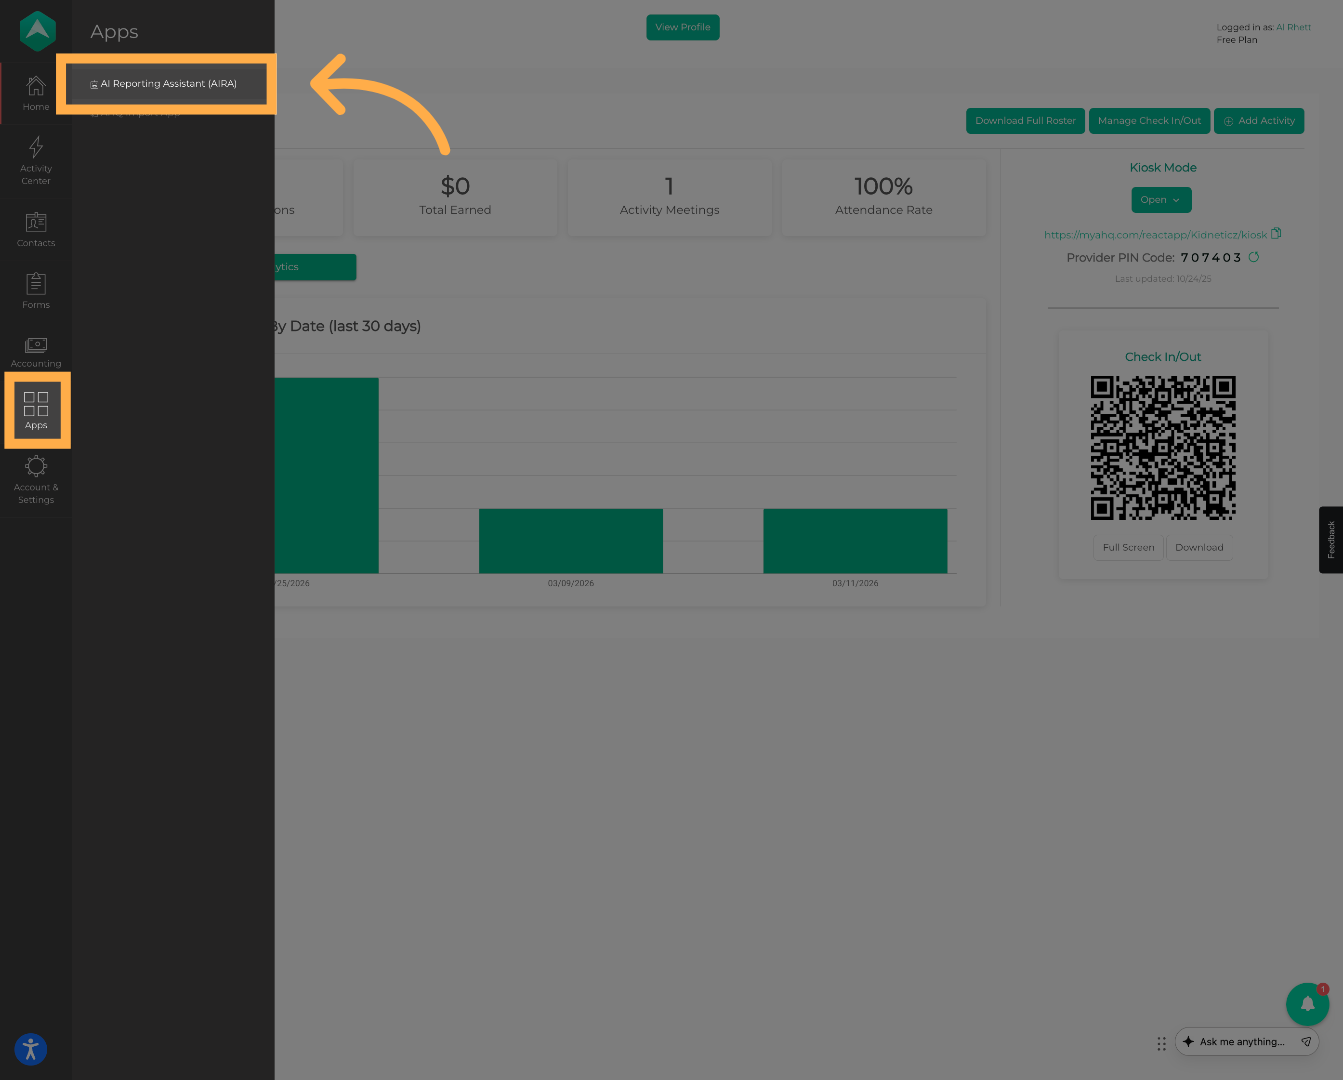Open the kiosk URL link
This screenshot has height=1080, width=1343.
1154,235
